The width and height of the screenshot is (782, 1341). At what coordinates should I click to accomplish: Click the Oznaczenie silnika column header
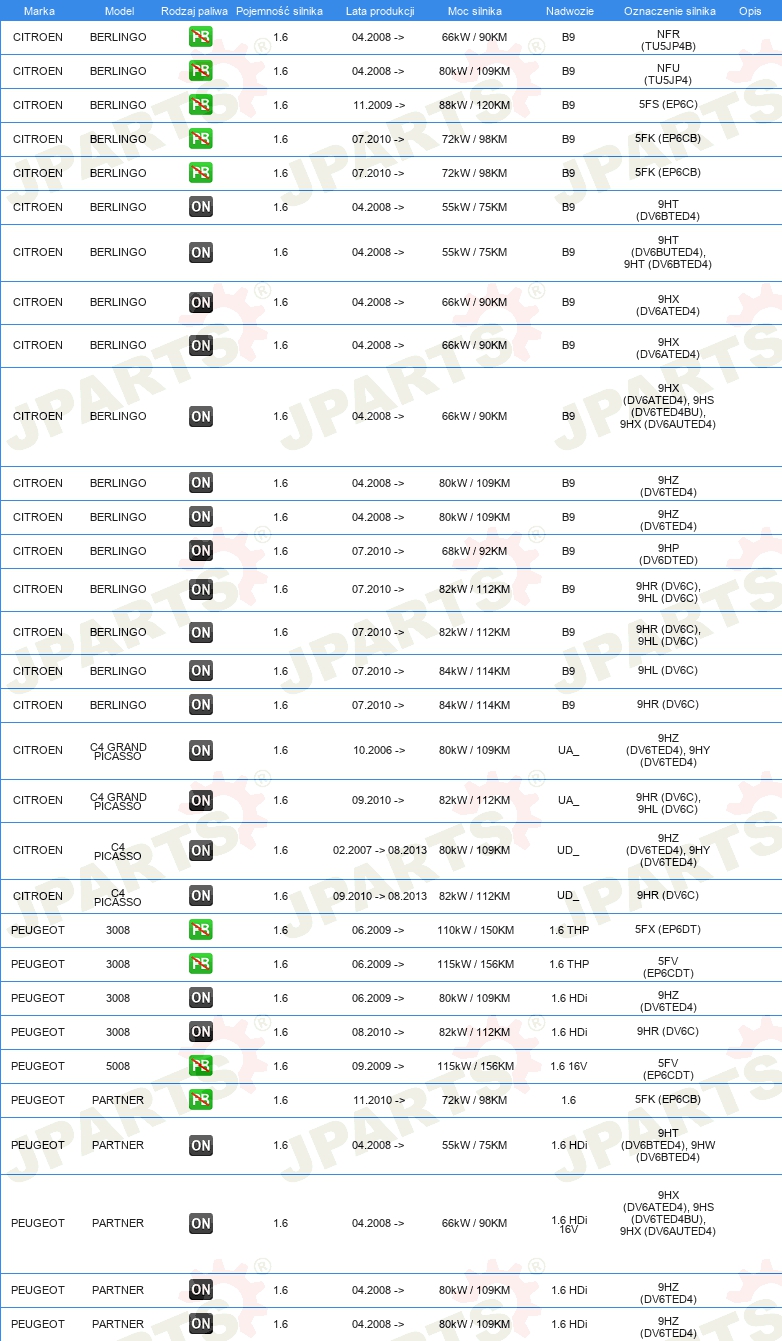[669, 10]
